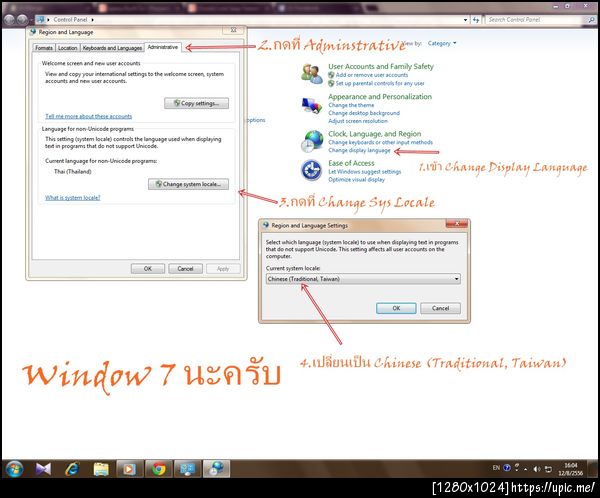Screen dimensions: 600x498
Task: Open the tray help icon
Action: [x=507, y=468]
